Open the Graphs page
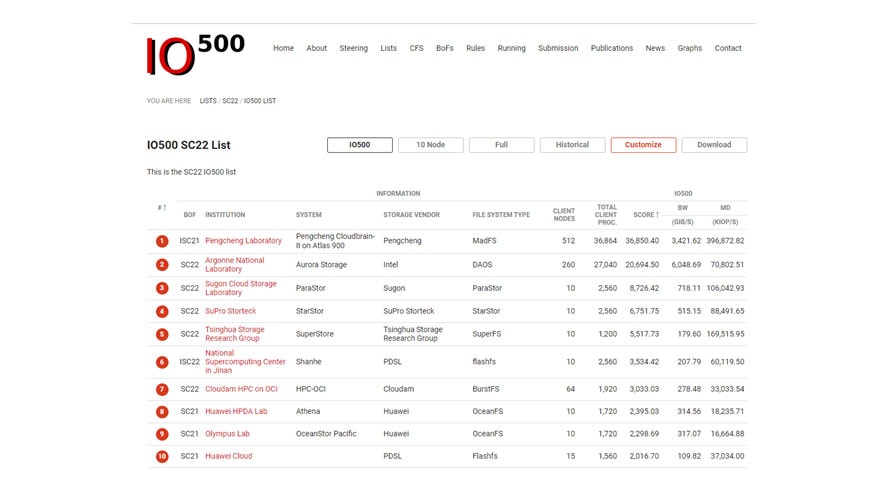This screenshot has height=488, width=888. [689, 48]
